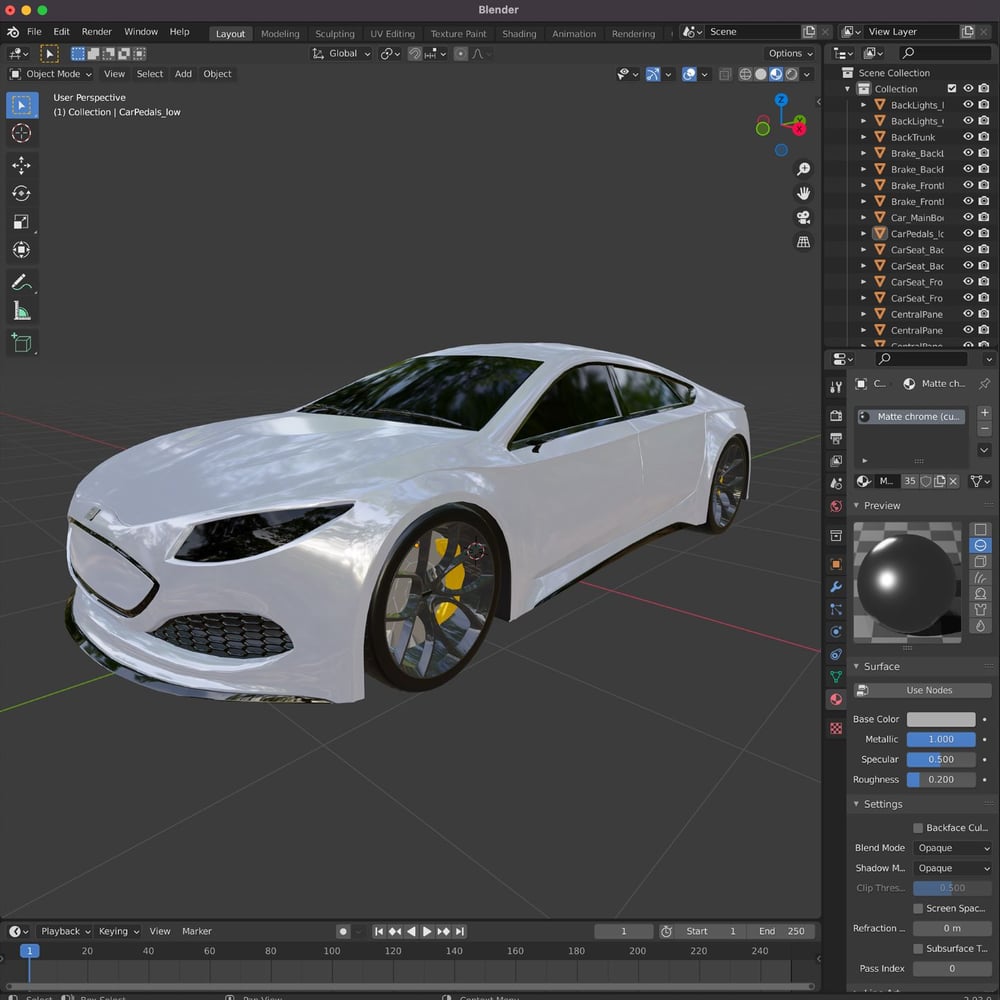This screenshot has height=1000, width=1000.
Task: Open the Blend Mode dropdown
Action: point(952,848)
